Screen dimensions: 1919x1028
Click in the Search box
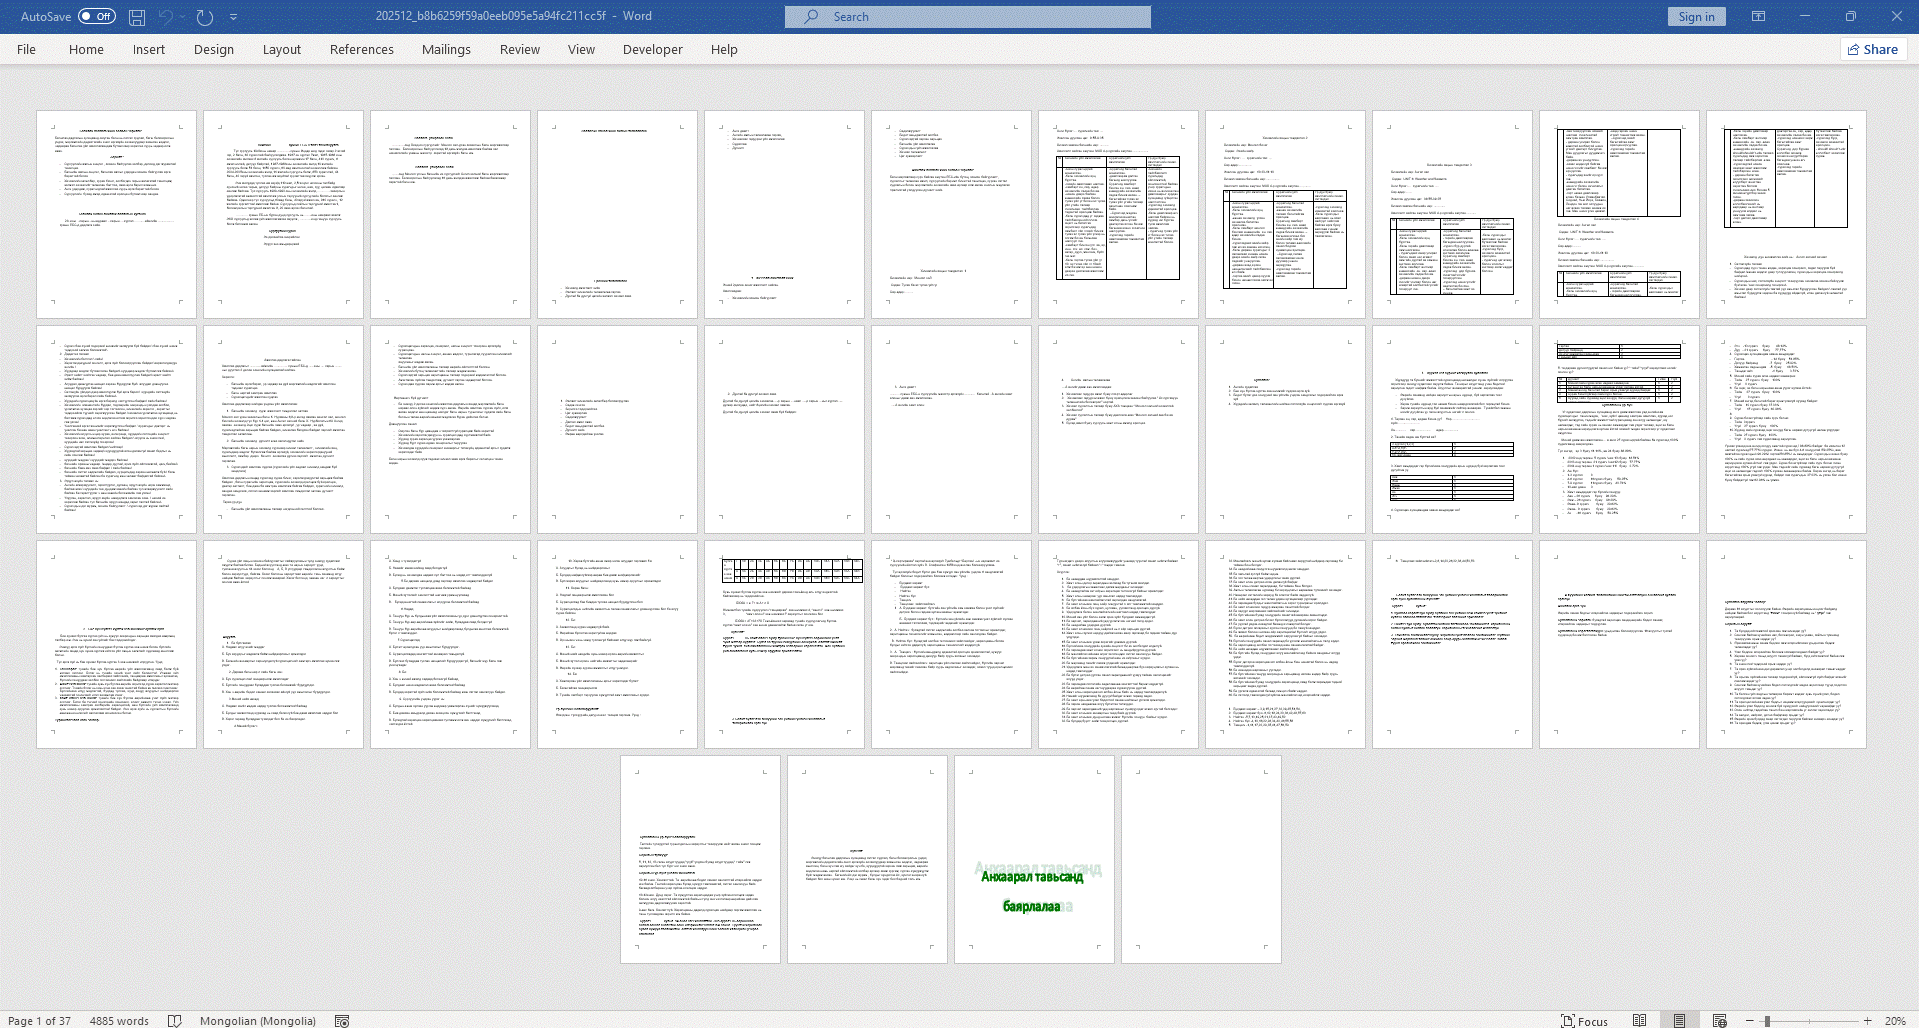click(967, 16)
